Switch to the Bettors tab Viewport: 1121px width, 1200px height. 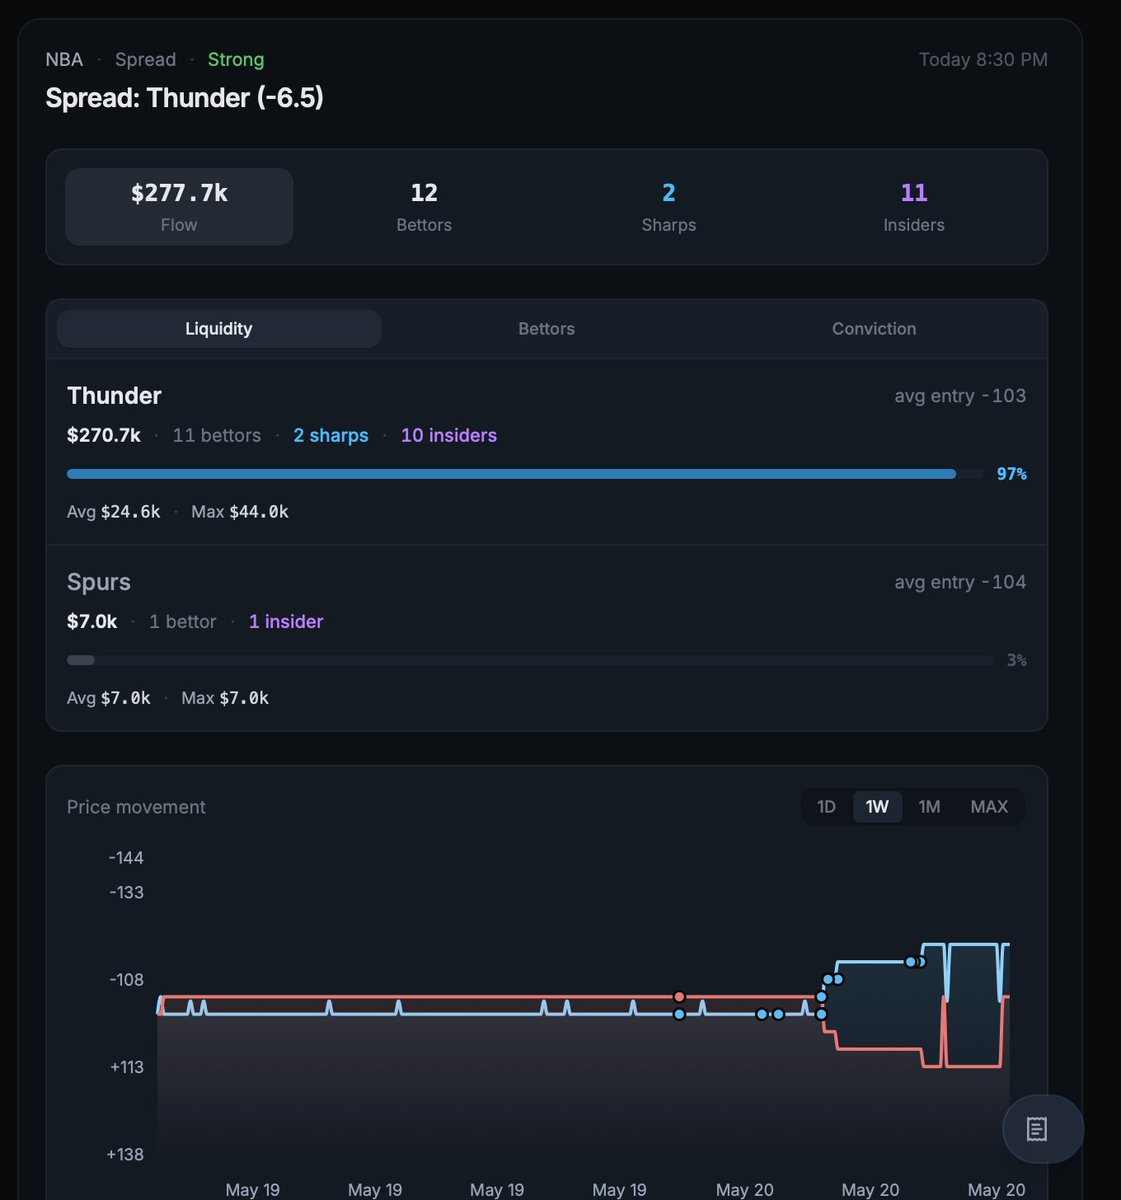tap(546, 329)
